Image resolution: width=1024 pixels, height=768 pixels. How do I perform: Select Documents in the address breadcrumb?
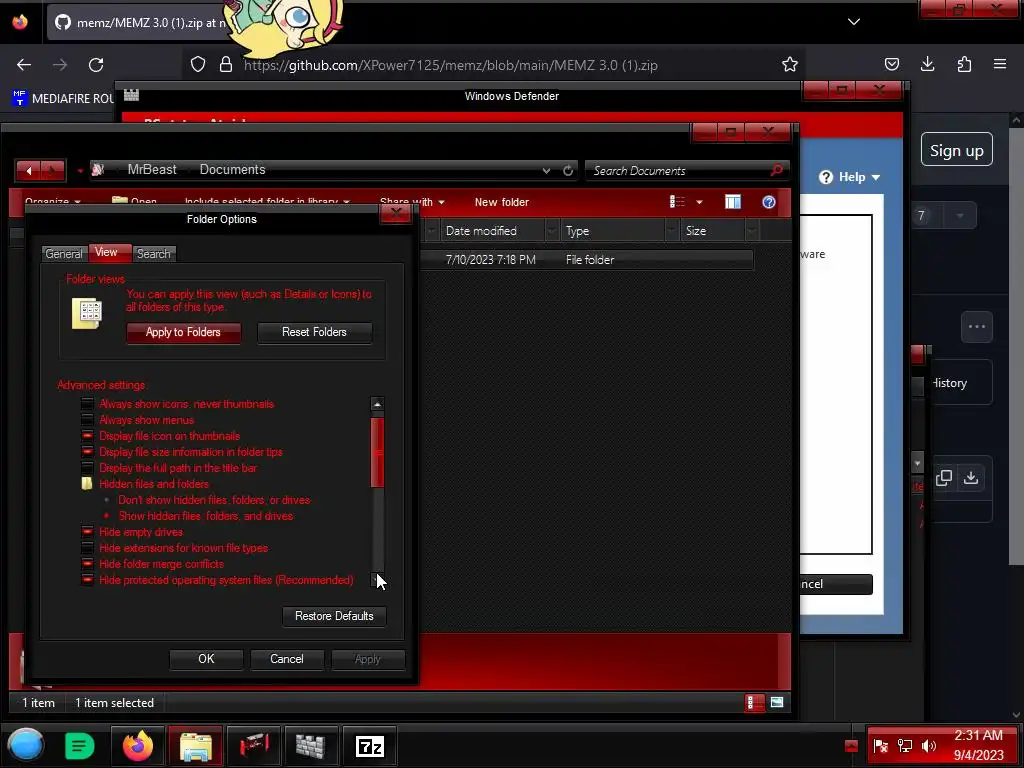point(232,169)
